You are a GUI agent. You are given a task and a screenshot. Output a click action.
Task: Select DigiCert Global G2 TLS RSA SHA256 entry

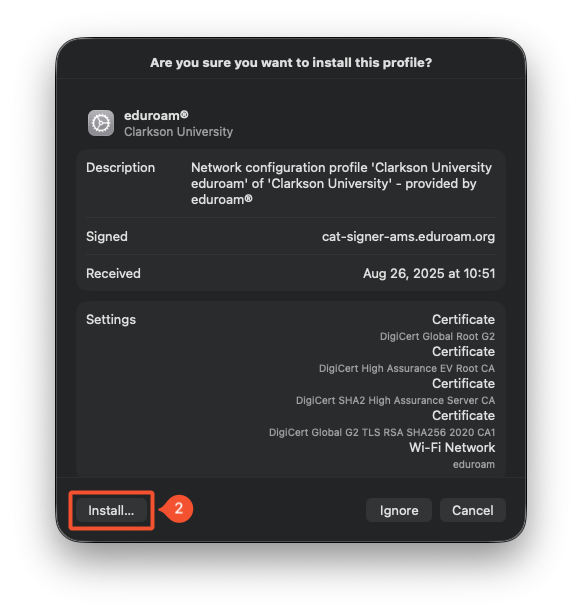pos(382,432)
